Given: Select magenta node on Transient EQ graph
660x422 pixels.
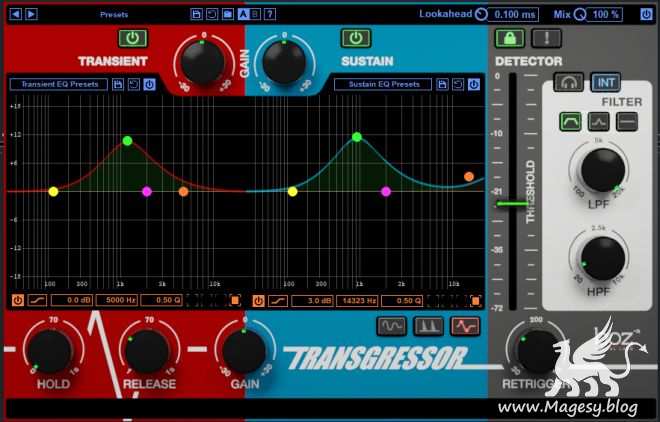Looking at the screenshot, I should tap(147, 192).
